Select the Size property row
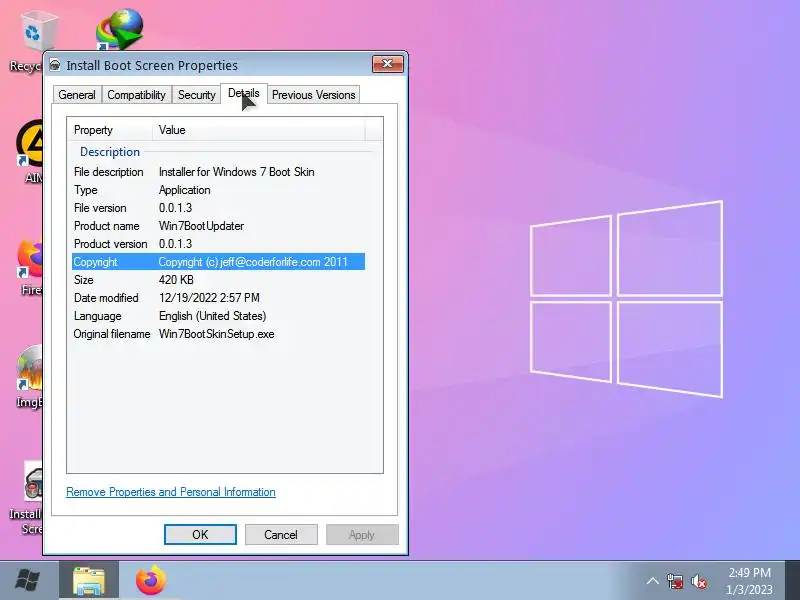 (218, 280)
